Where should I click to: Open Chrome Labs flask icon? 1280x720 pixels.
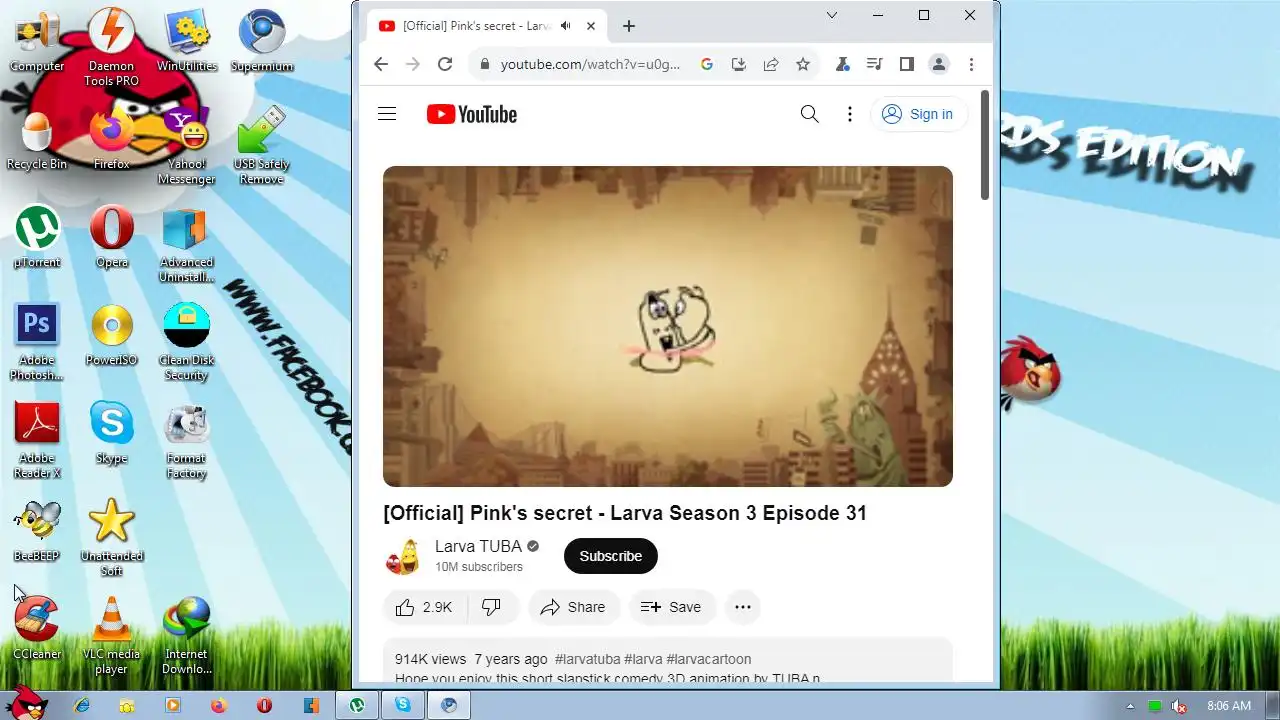[842, 64]
